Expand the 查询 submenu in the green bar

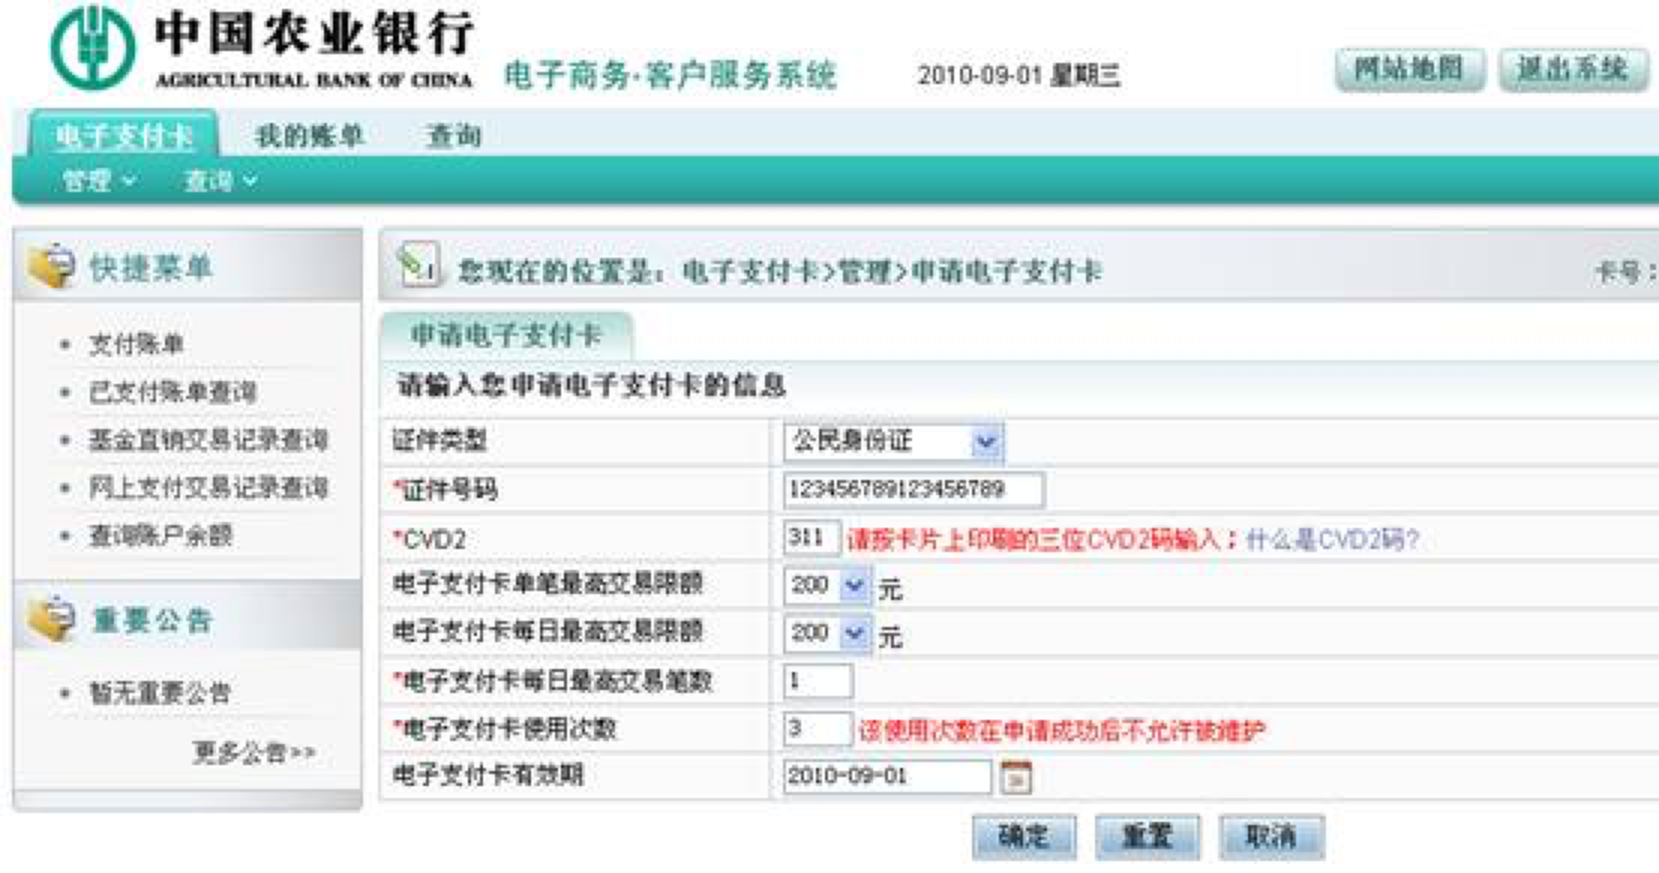point(221,181)
